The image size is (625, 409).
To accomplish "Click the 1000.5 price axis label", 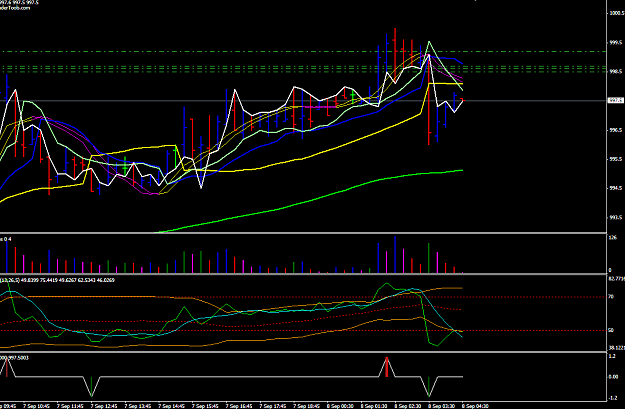I will click(616, 13).
